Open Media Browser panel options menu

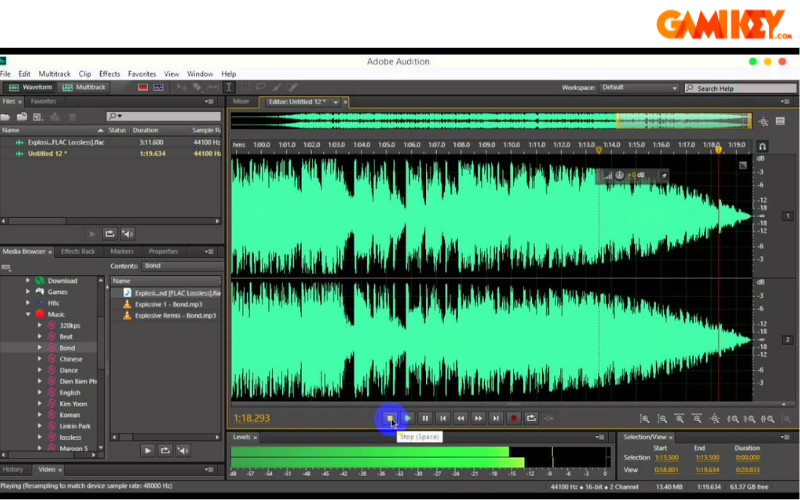pos(209,252)
